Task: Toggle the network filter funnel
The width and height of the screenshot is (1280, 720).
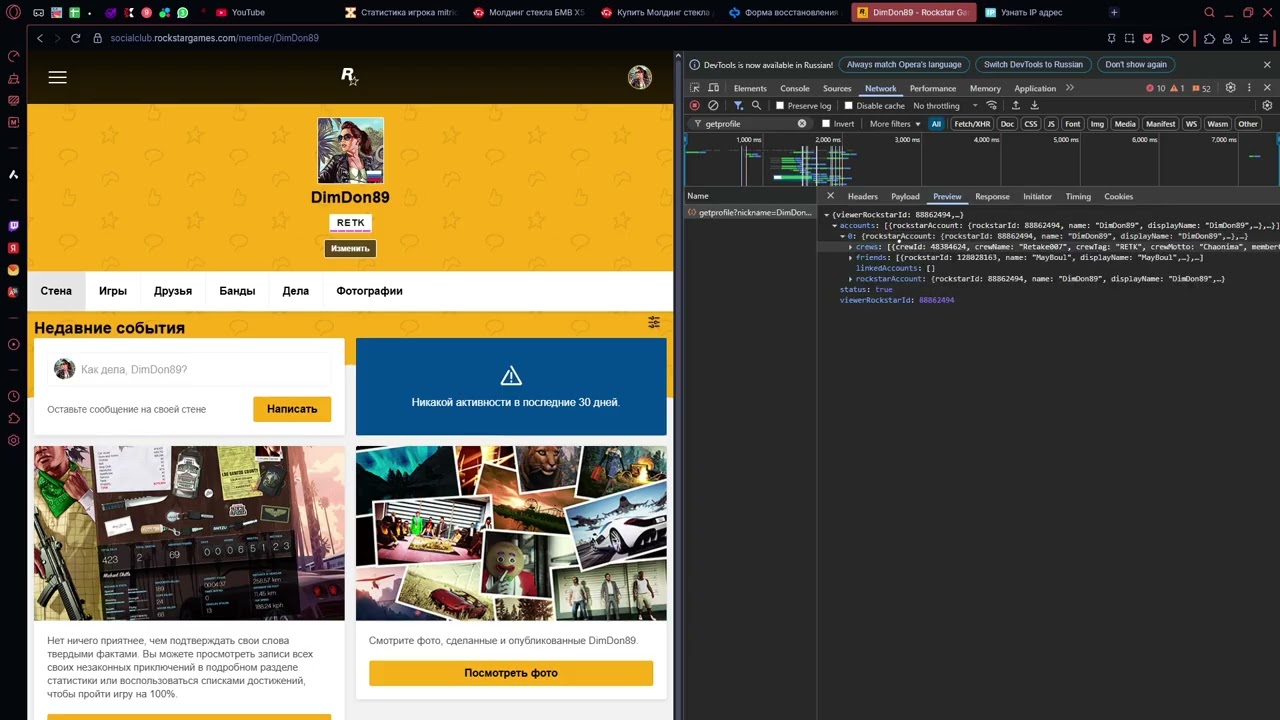Action: (x=738, y=105)
